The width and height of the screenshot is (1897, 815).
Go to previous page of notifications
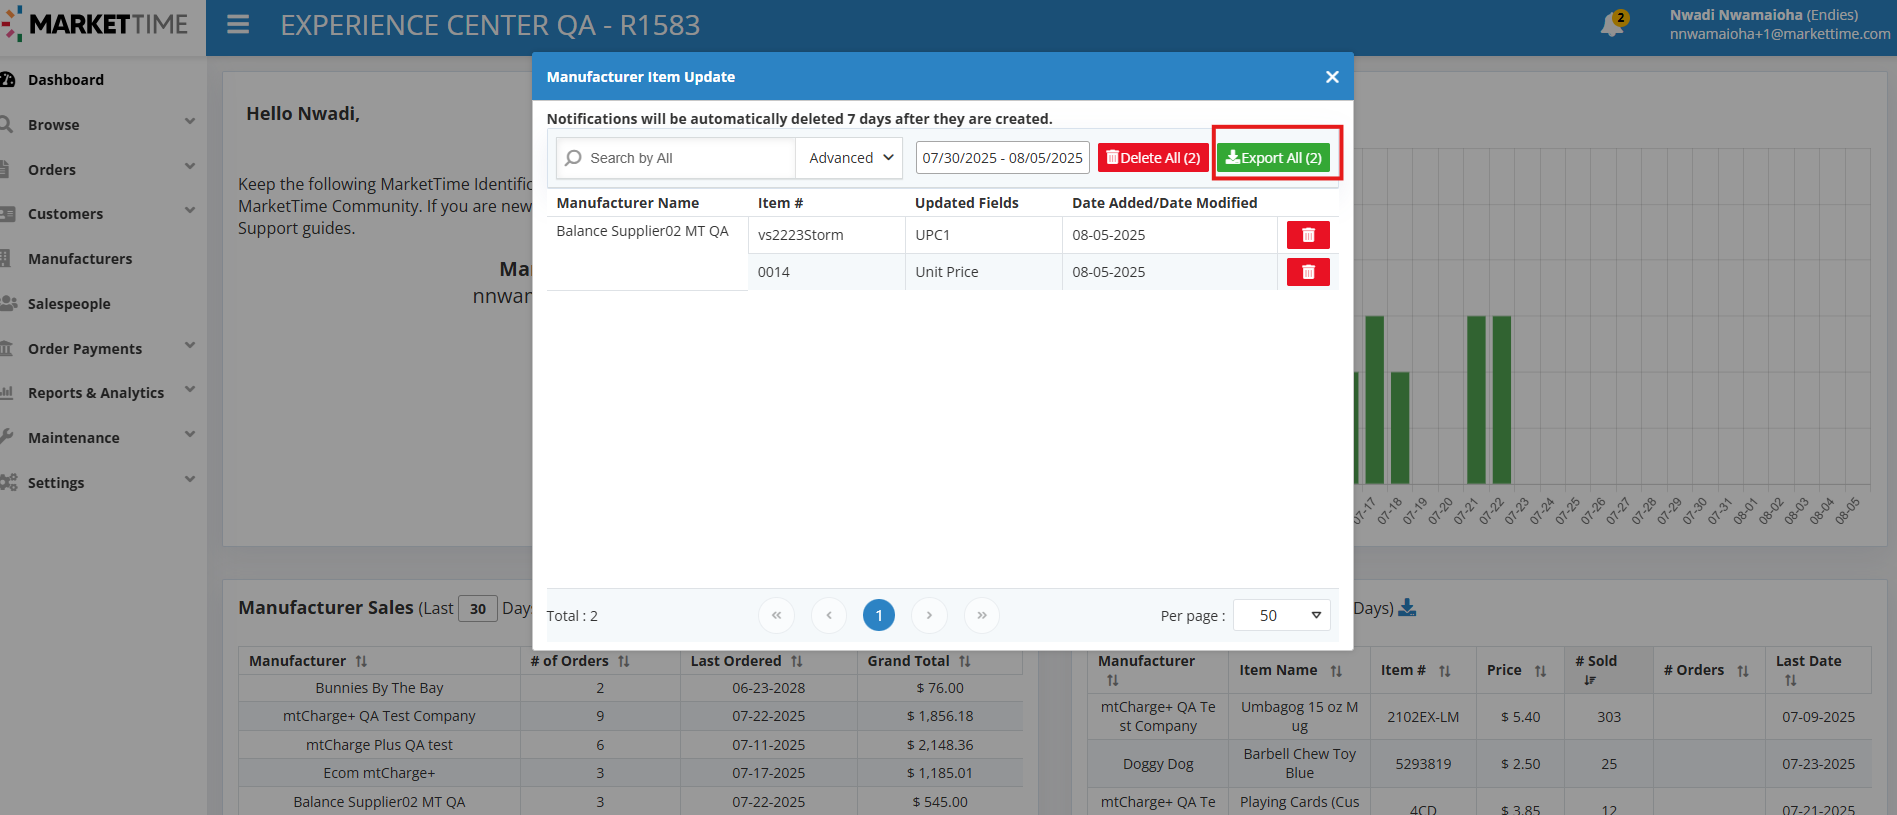pos(829,615)
